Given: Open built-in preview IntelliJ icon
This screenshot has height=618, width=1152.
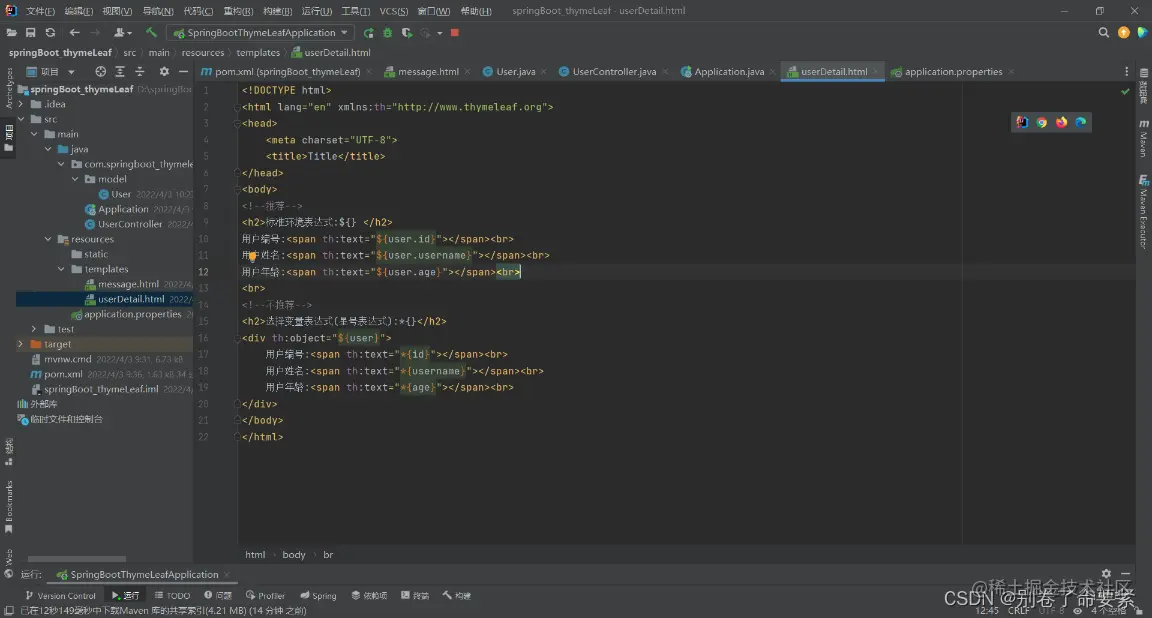Looking at the screenshot, I should pyautogui.click(x=1022, y=122).
